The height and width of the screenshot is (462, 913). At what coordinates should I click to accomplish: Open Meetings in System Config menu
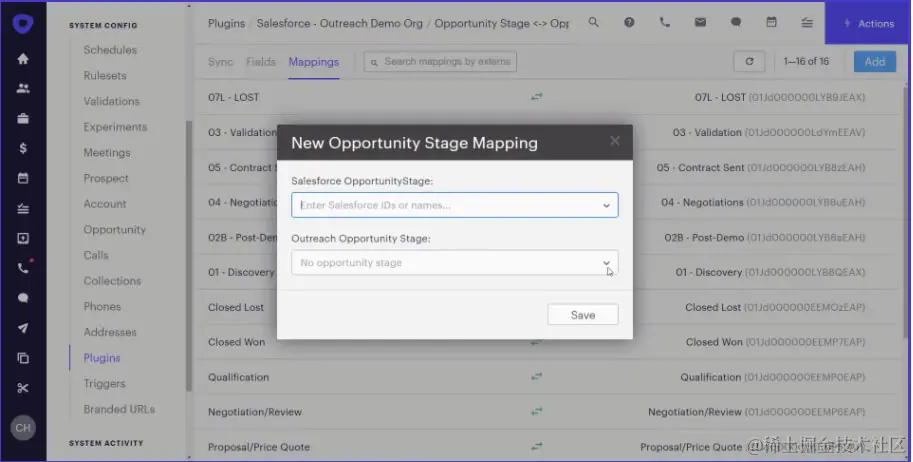[x=107, y=153]
